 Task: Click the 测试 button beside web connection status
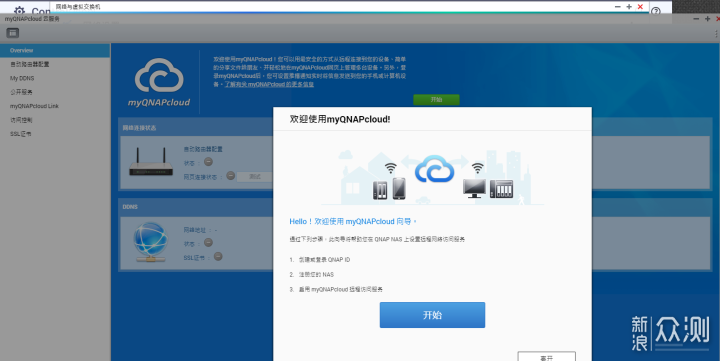[255, 176]
